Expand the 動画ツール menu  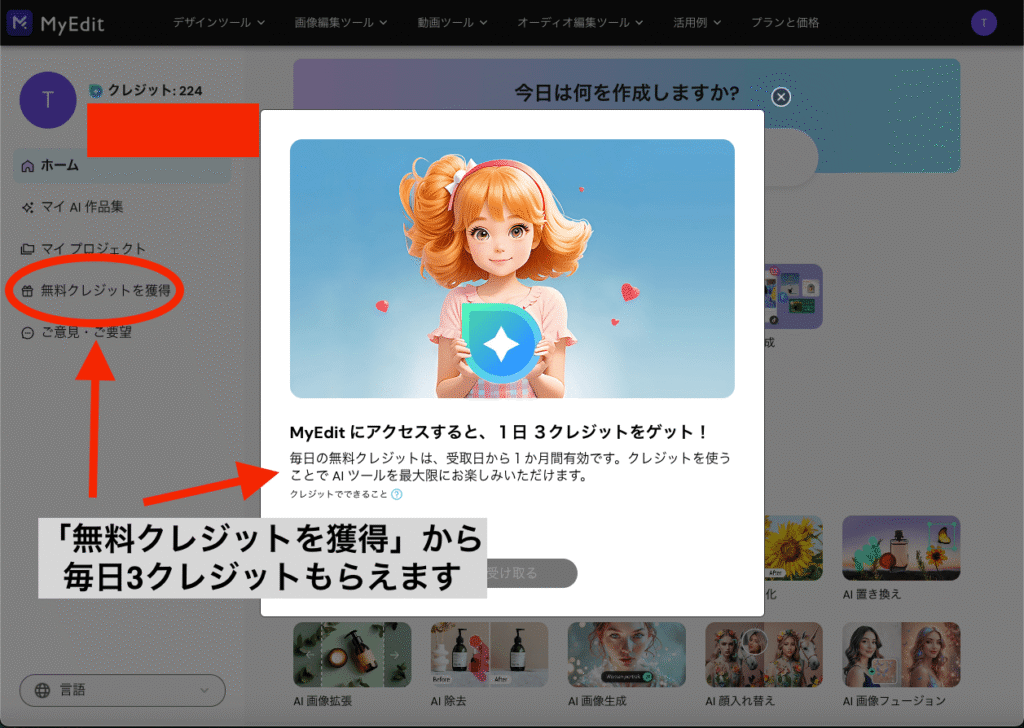pos(453,22)
